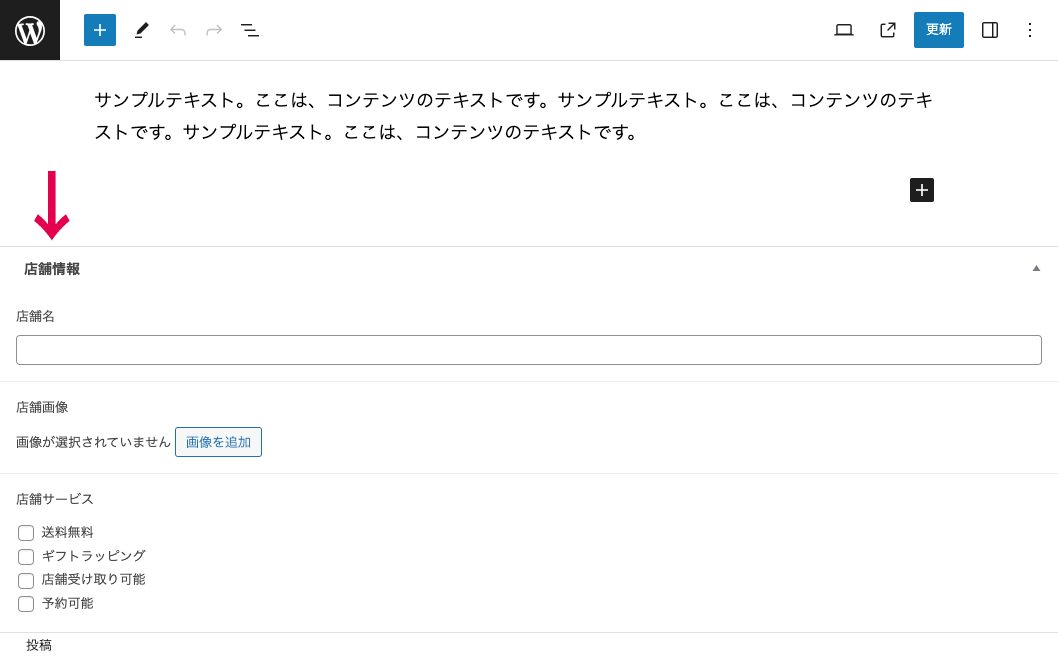Open the options menu with three dots
The width and height of the screenshot is (1058, 657).
(1030, 30)
